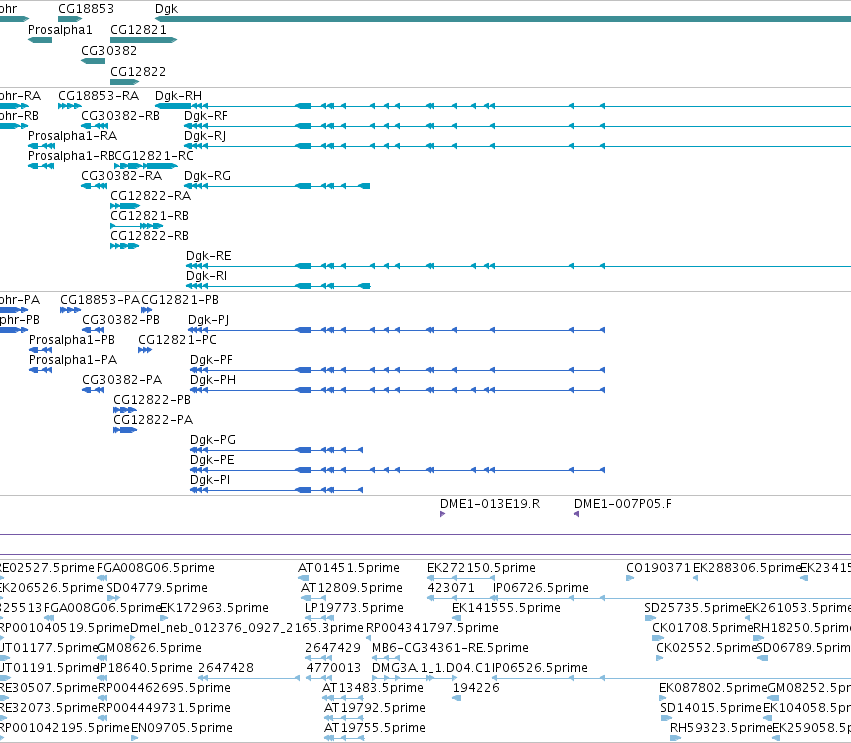Viewport: 851px width, 743px height.
Task: Click feature label 423071
Action: (451, 588)
